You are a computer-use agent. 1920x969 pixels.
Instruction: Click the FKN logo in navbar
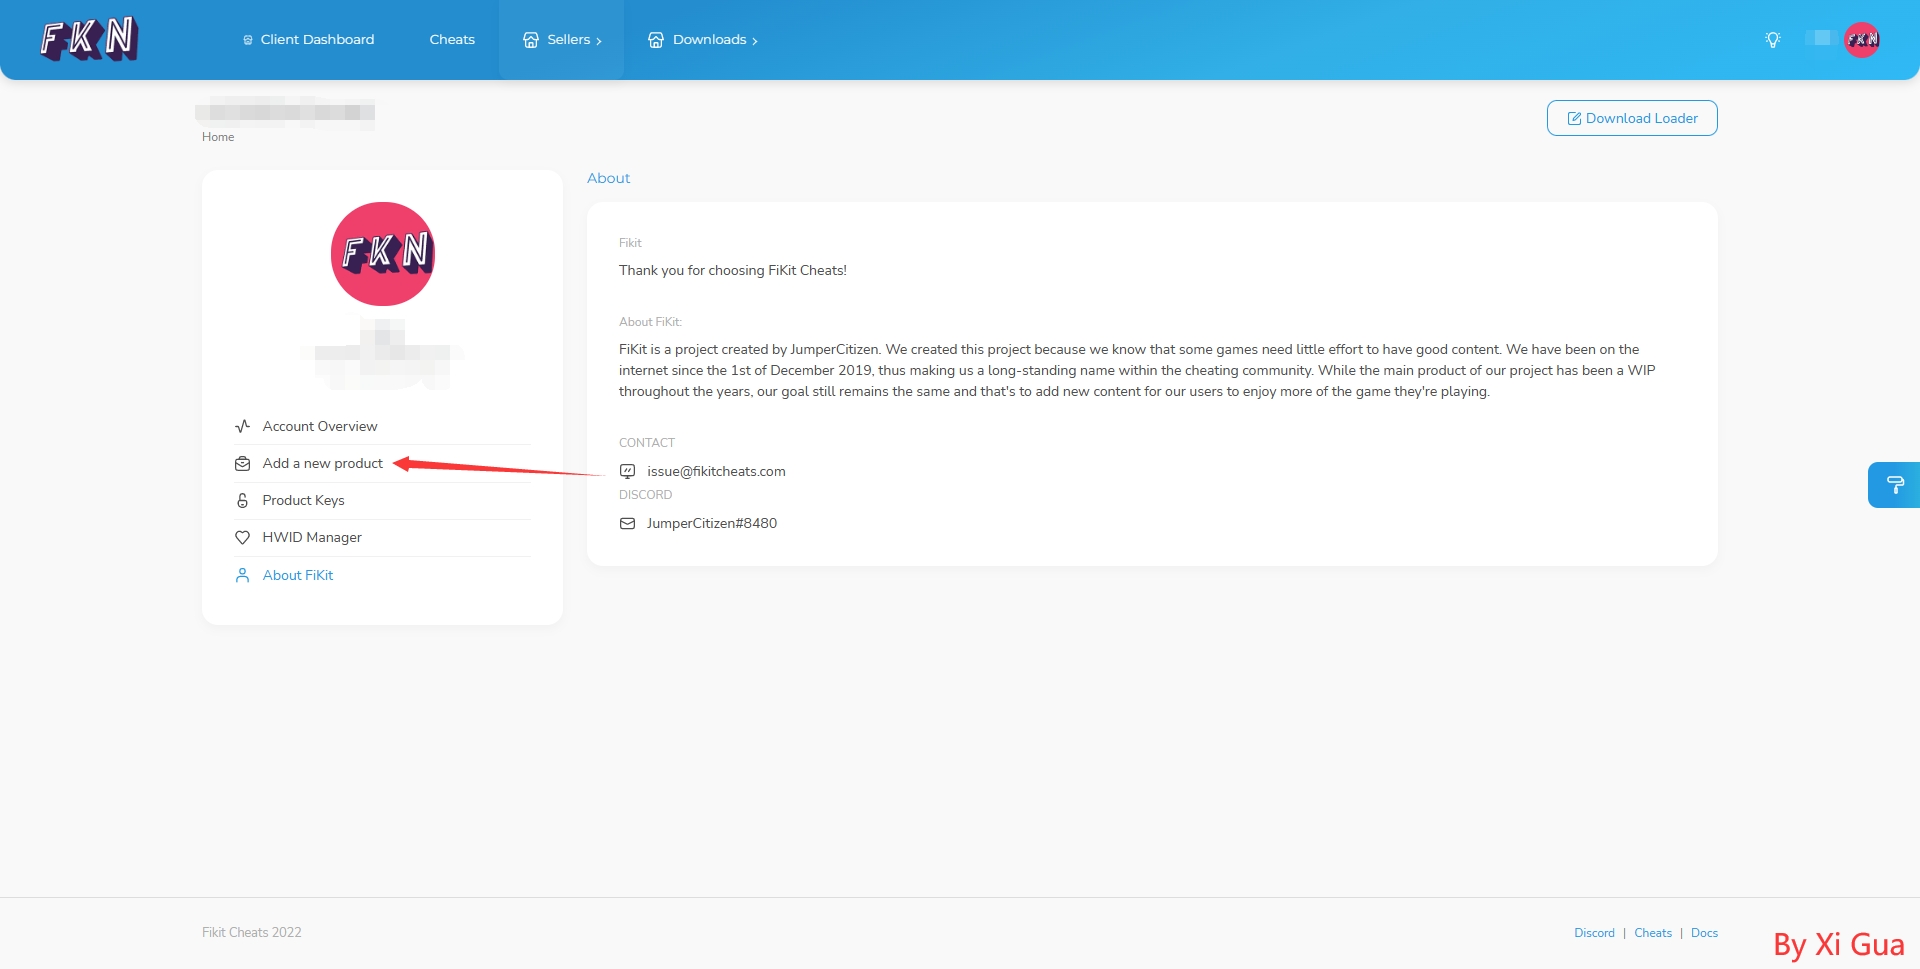(89, 40)
